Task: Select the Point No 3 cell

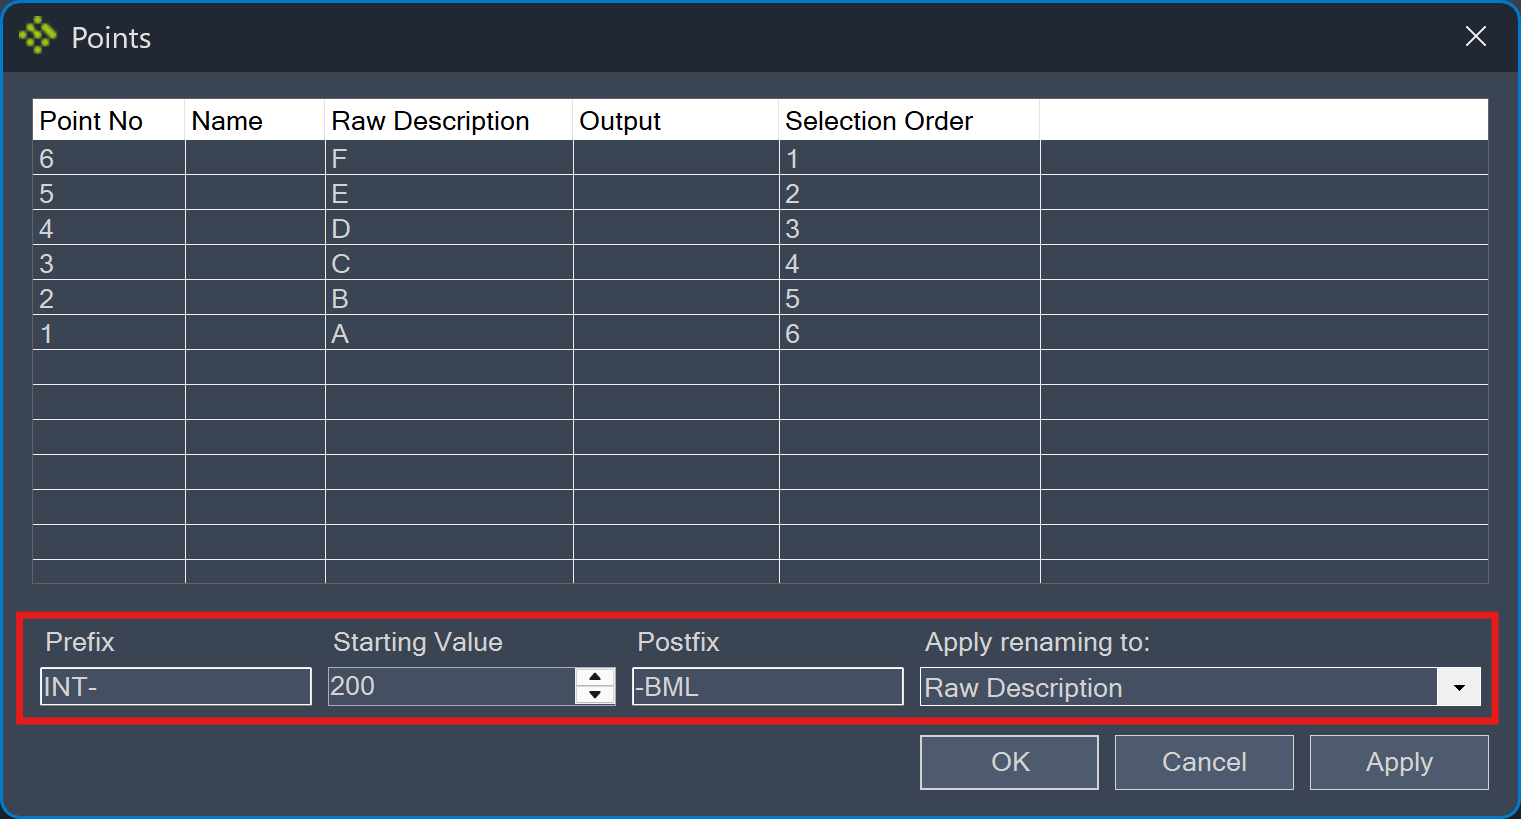Action: click(x=109, y=263)
